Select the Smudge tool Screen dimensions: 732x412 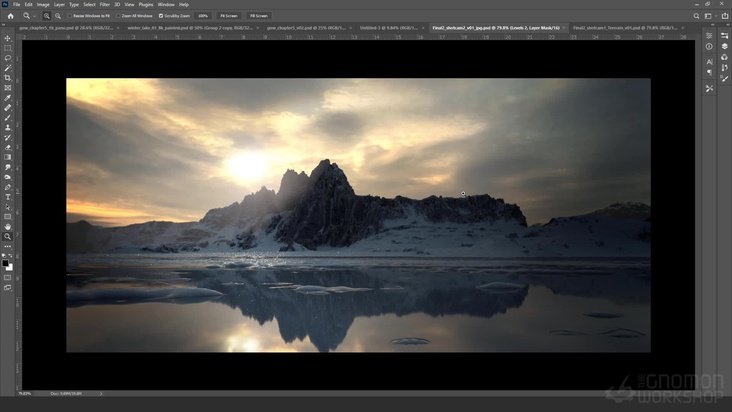click(x=7, y=167)
